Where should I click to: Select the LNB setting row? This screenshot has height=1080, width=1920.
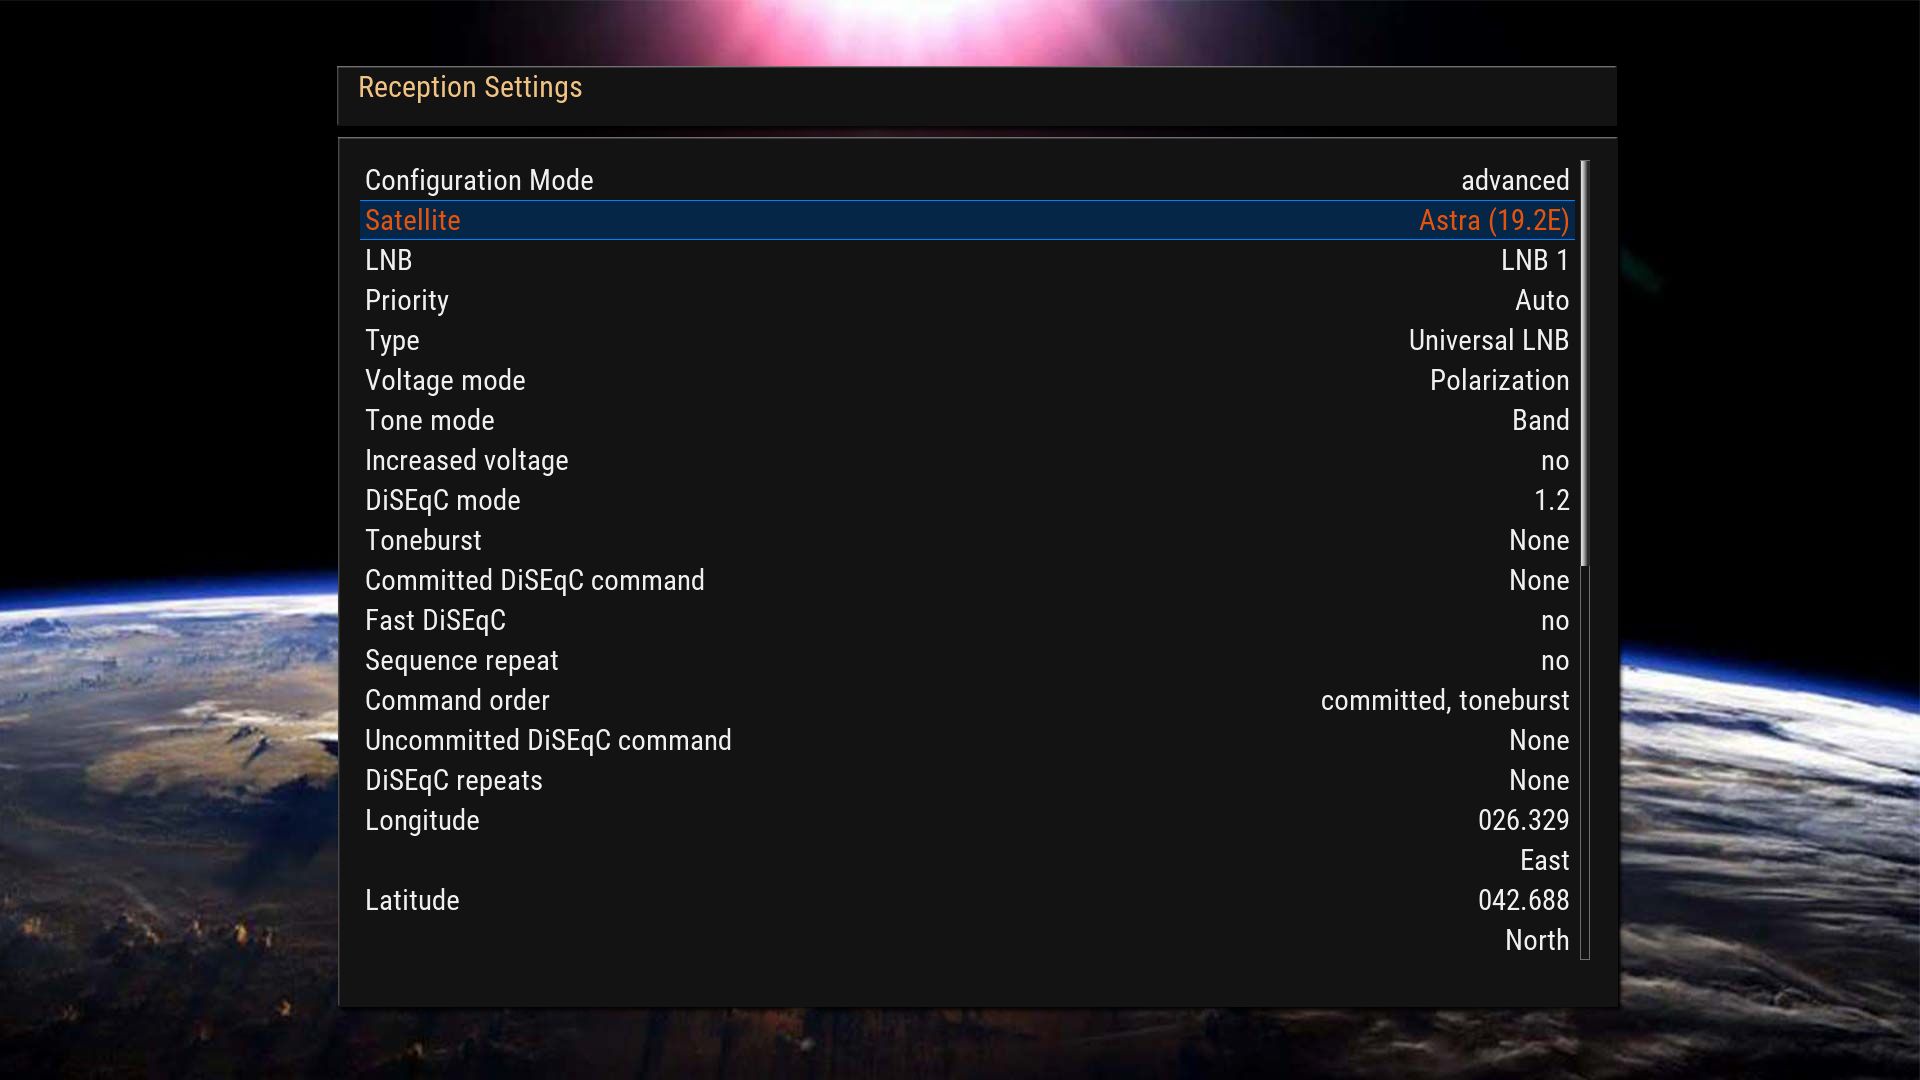[966, 260]
